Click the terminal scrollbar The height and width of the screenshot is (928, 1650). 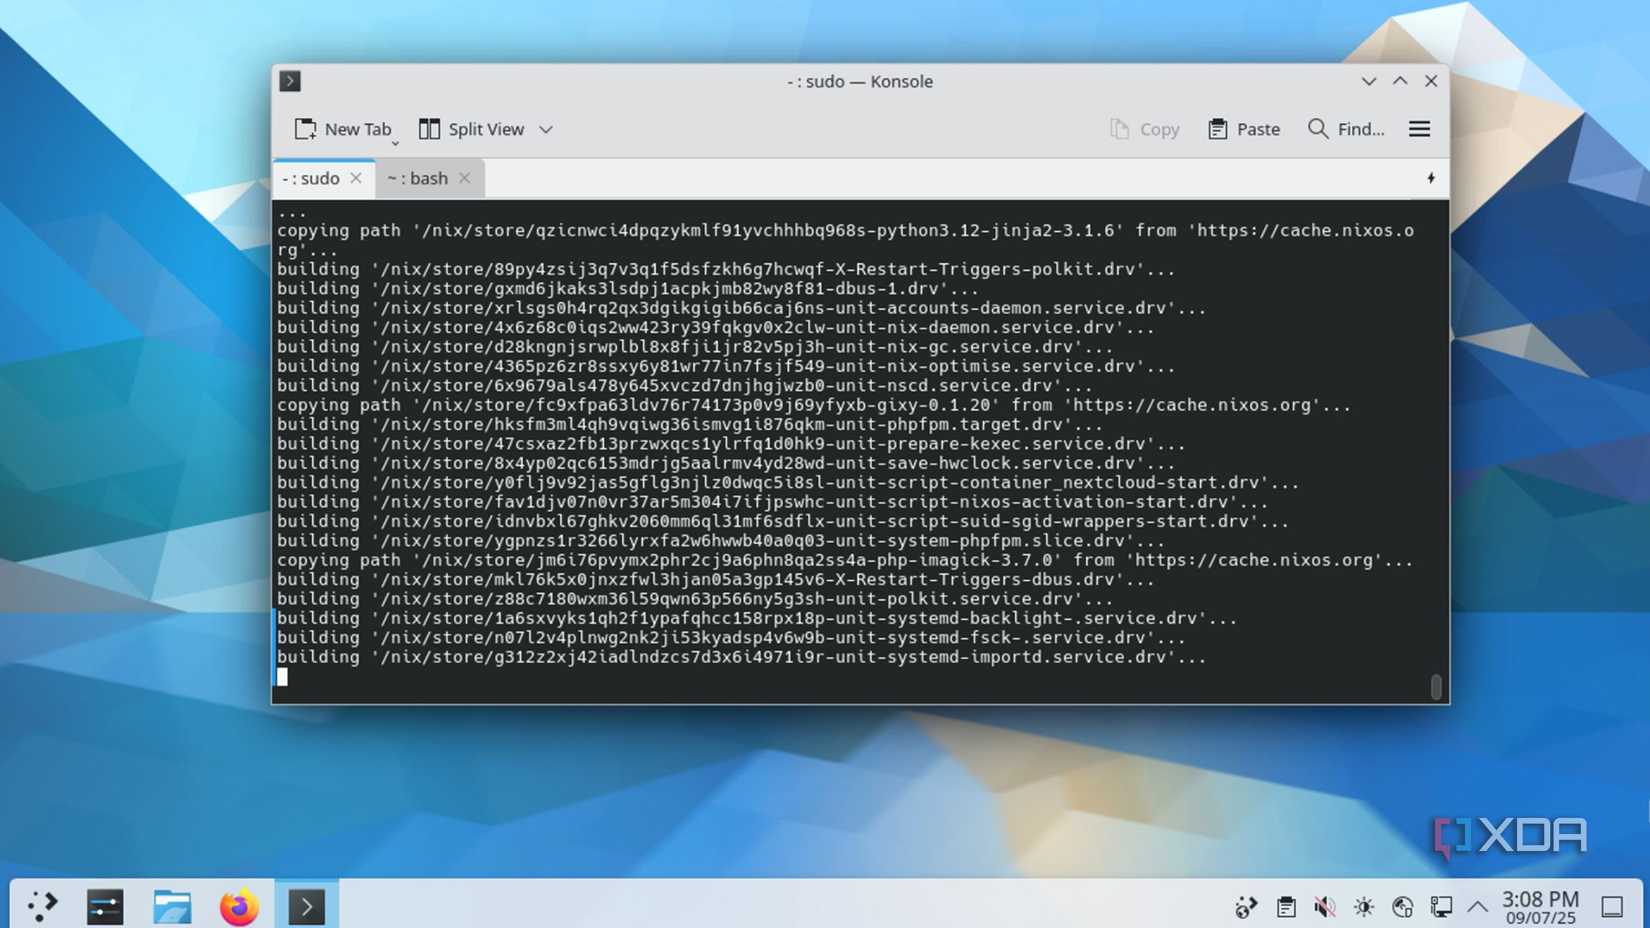[1437, 687]
